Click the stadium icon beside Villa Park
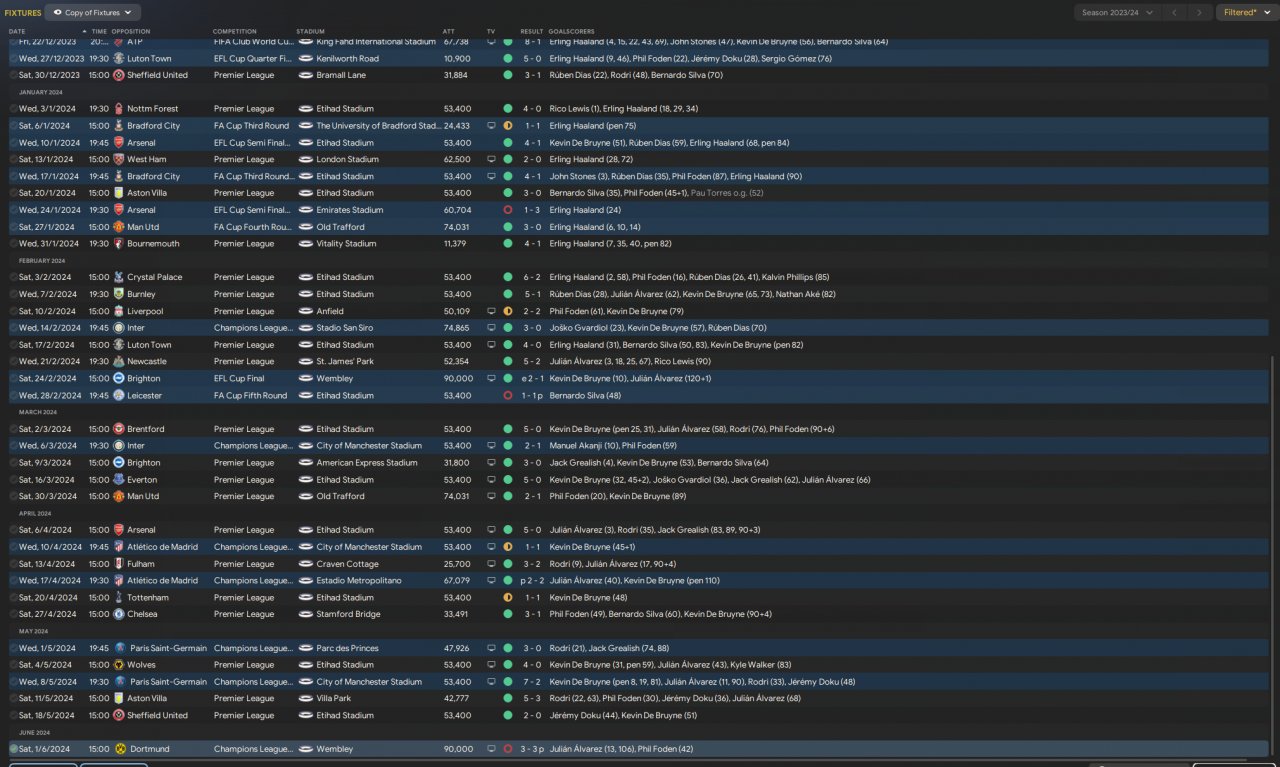1280x767 pixels. 306,699
